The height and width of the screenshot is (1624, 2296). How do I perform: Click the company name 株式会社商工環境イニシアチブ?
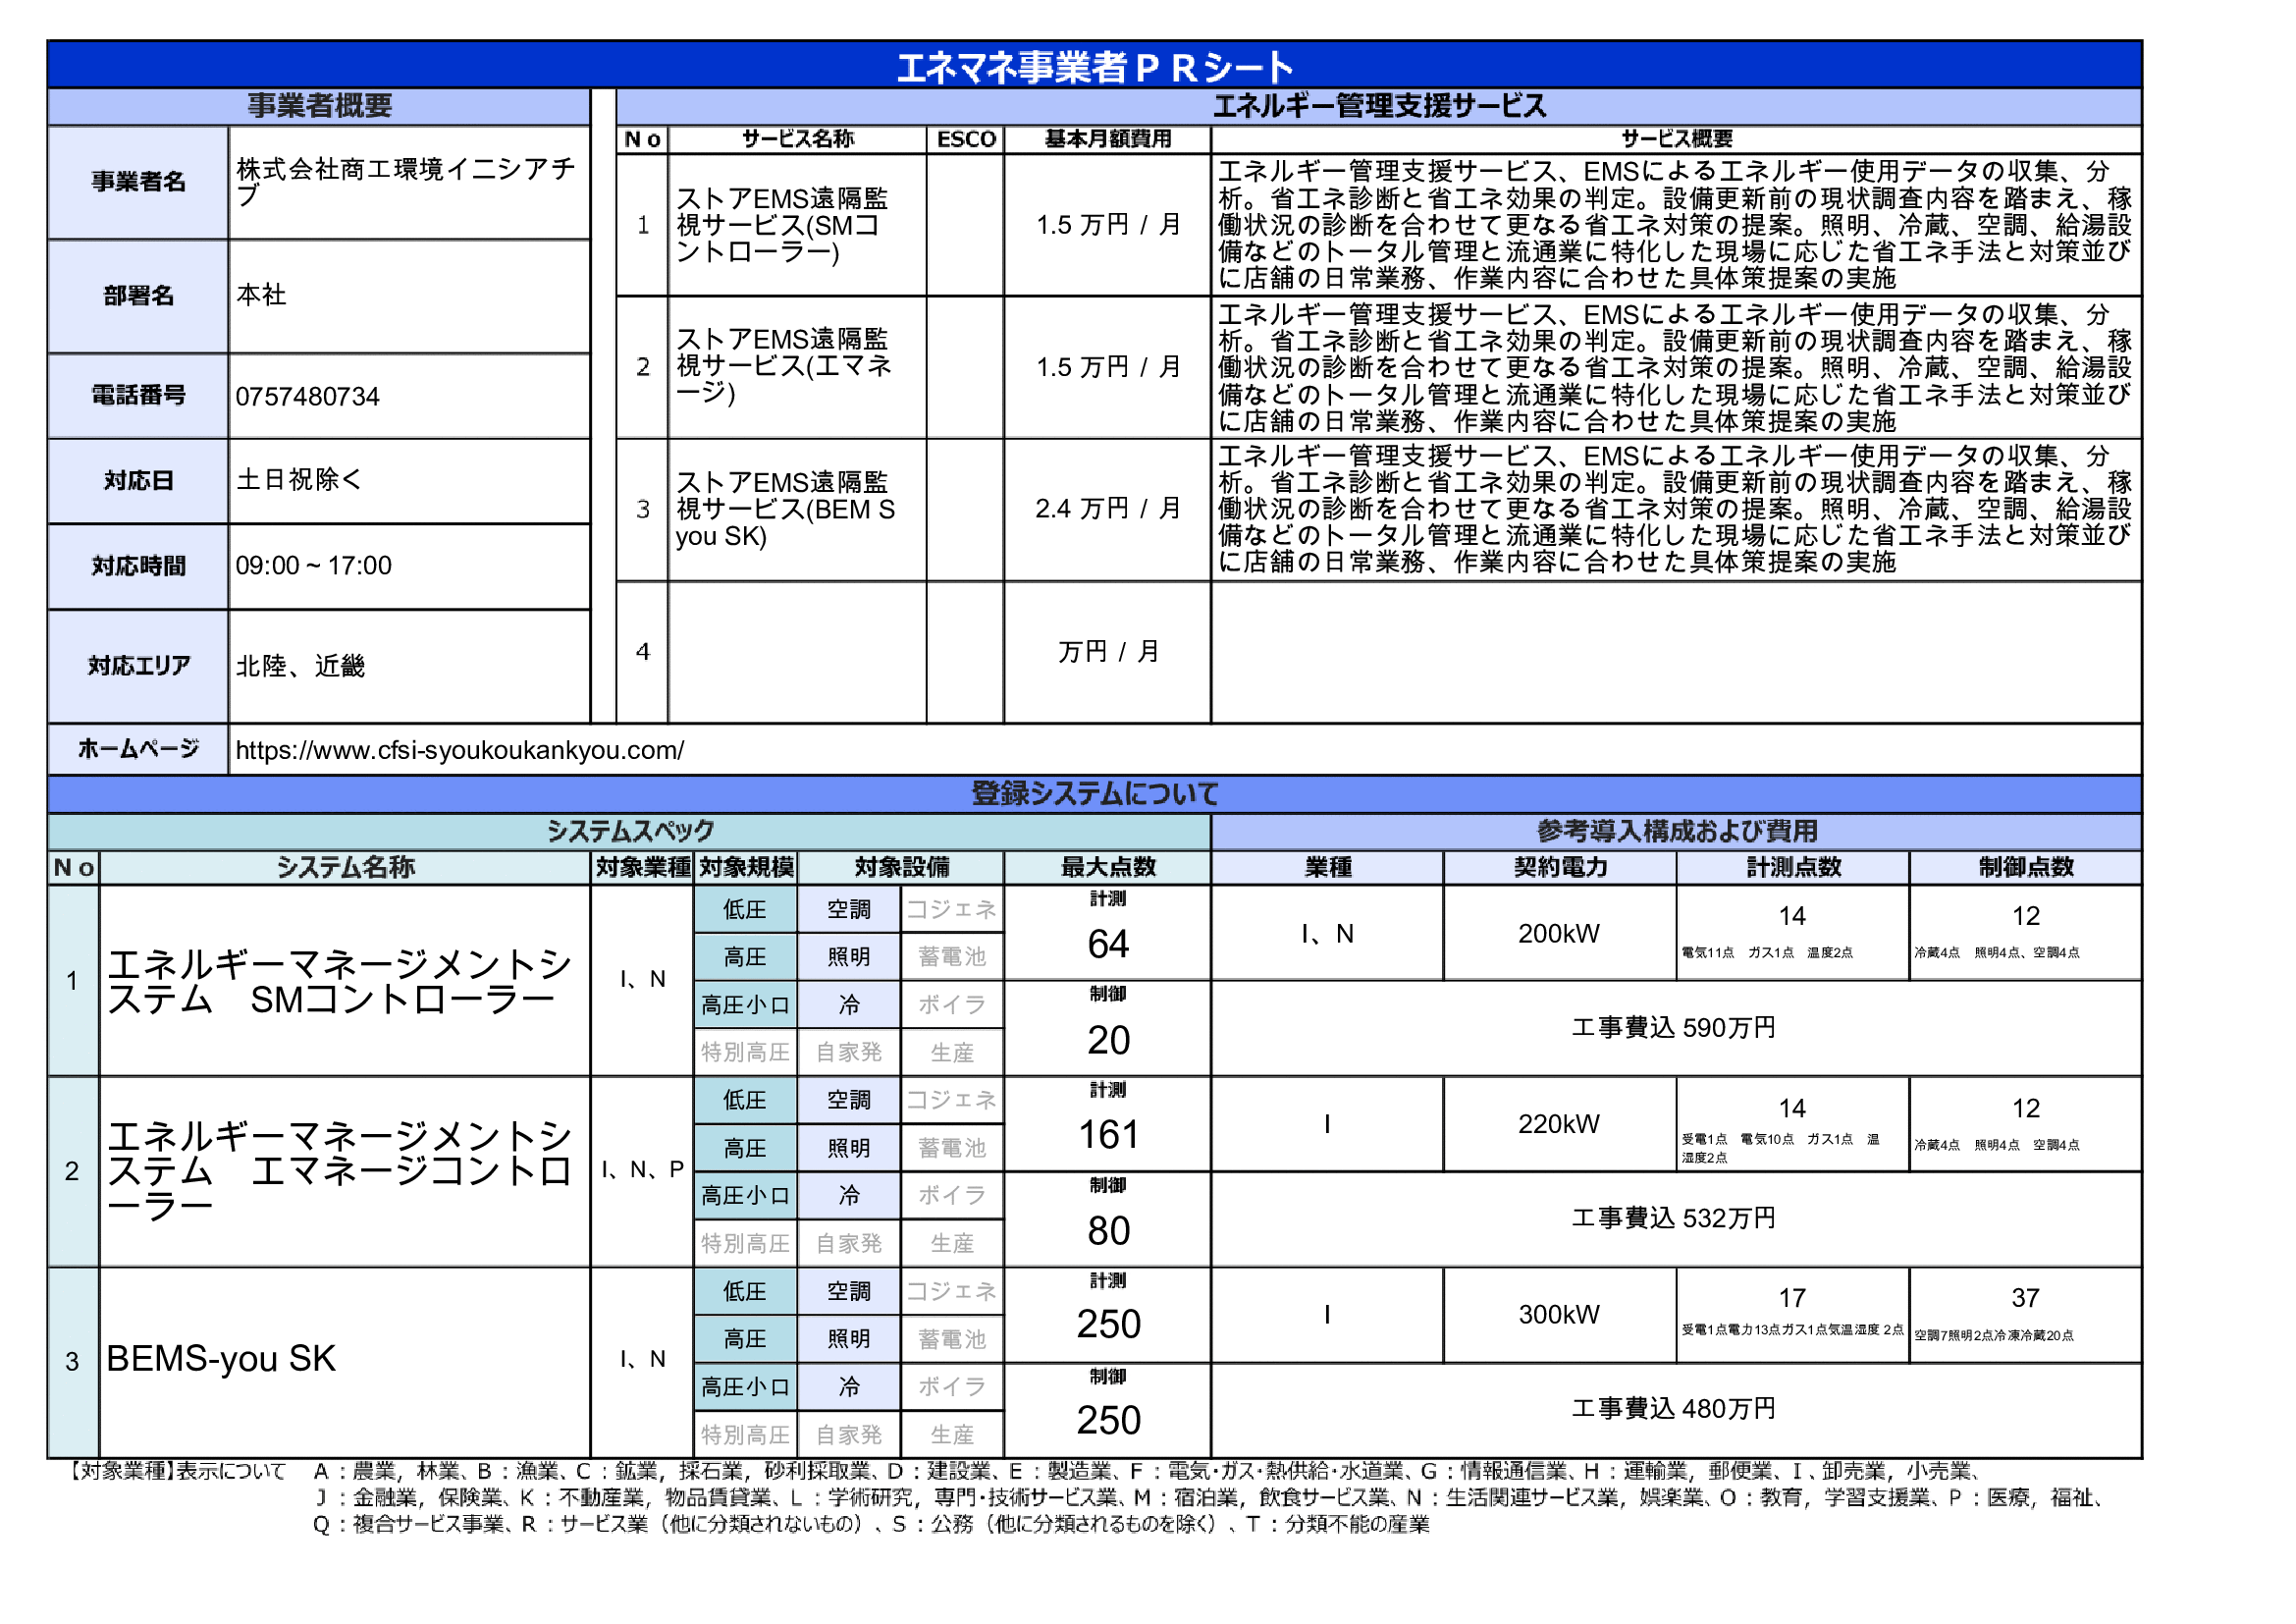(406, 181)
